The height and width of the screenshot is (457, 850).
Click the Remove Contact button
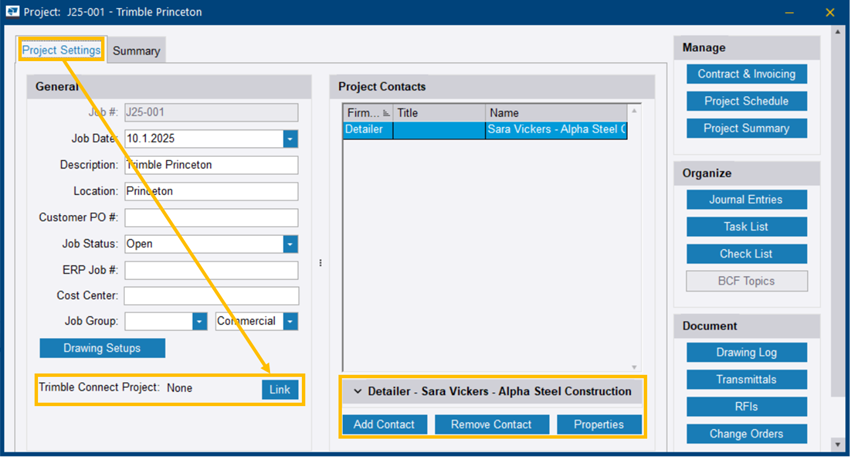click(492, 424)
